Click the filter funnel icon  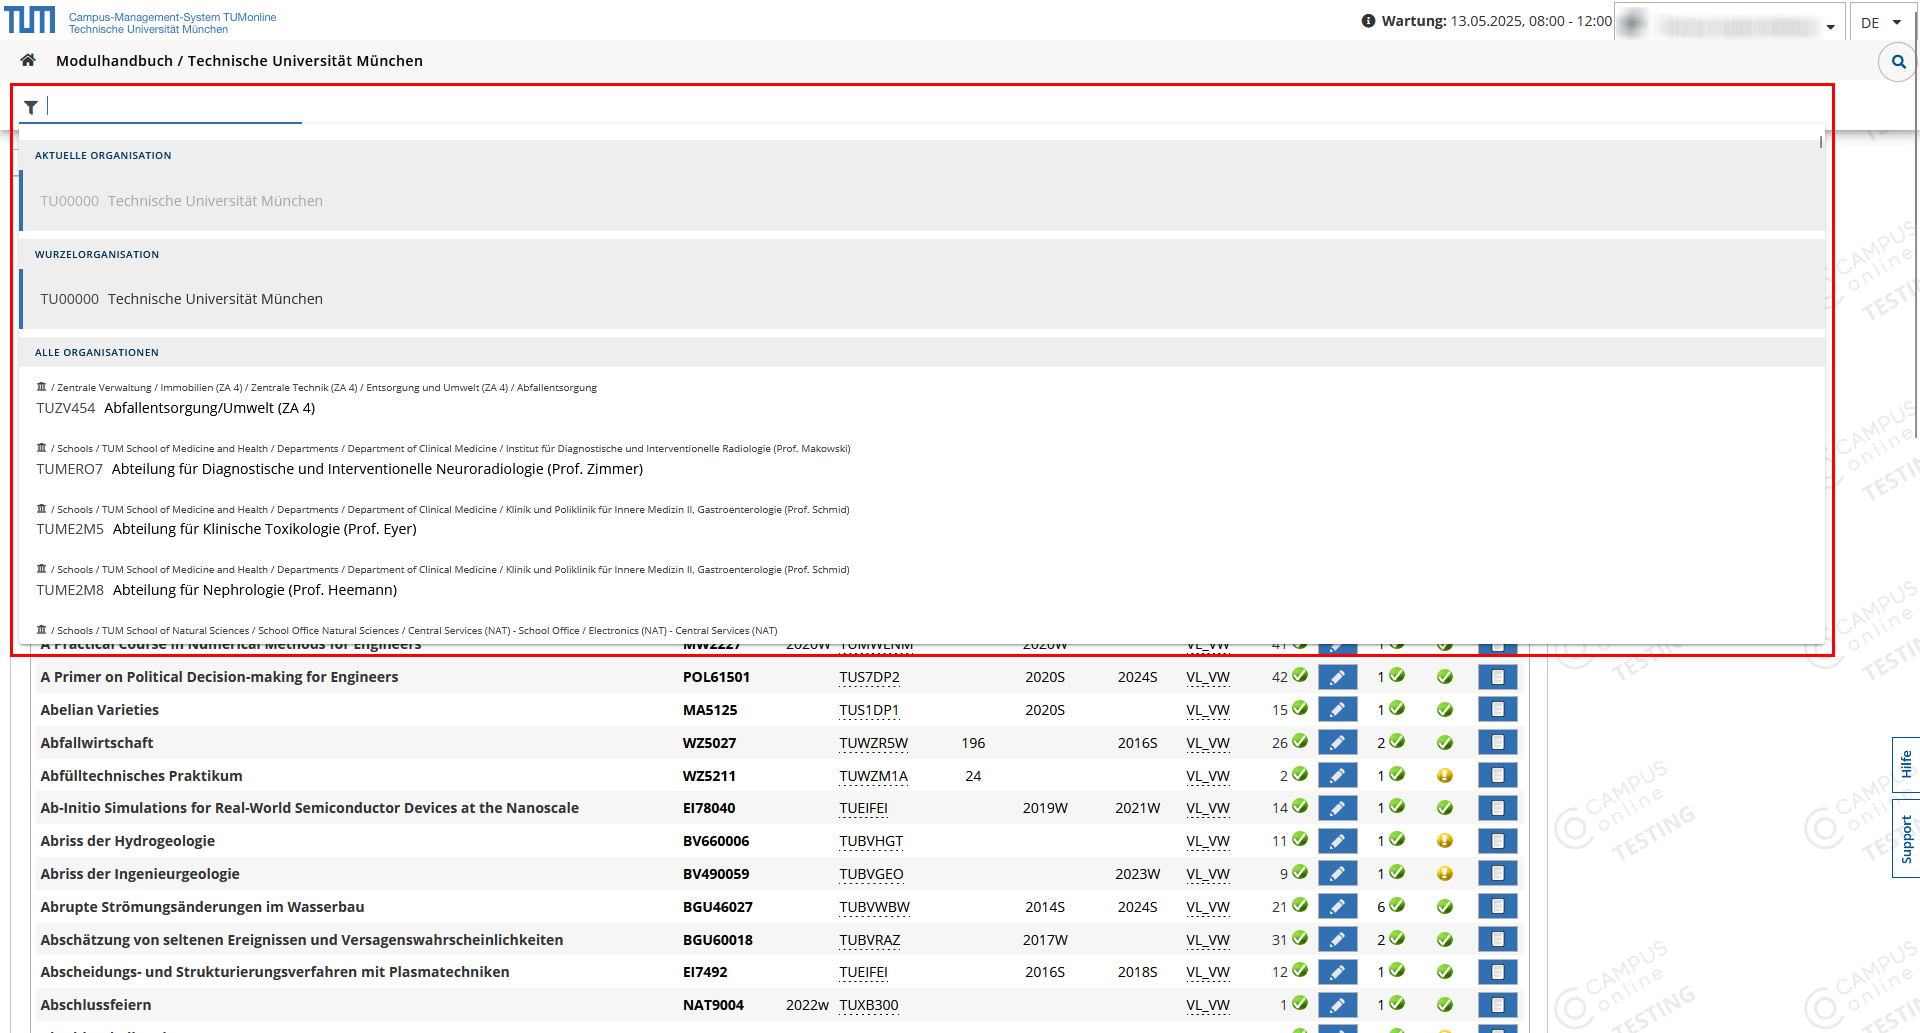[31, 107]
